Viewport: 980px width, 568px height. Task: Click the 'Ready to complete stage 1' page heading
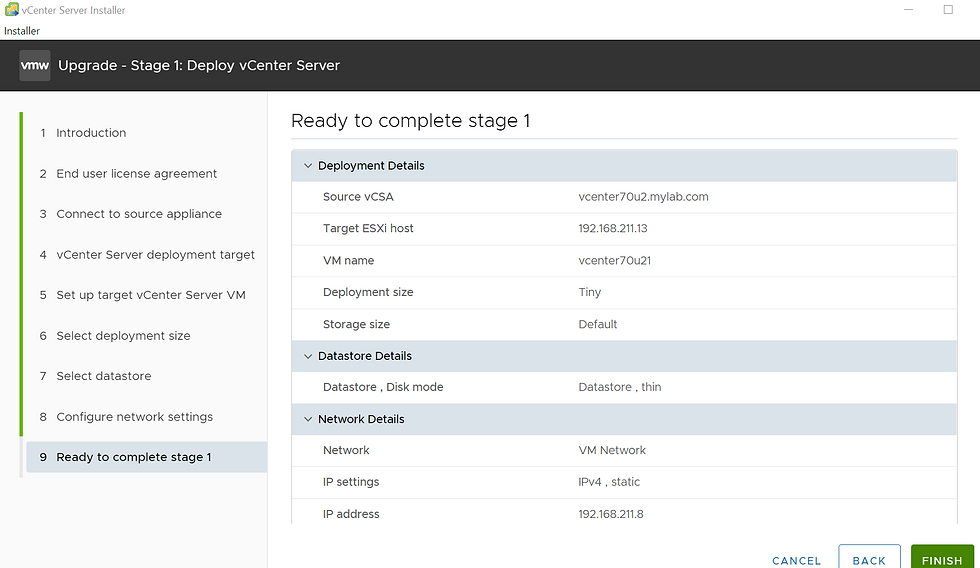point(411,121)
